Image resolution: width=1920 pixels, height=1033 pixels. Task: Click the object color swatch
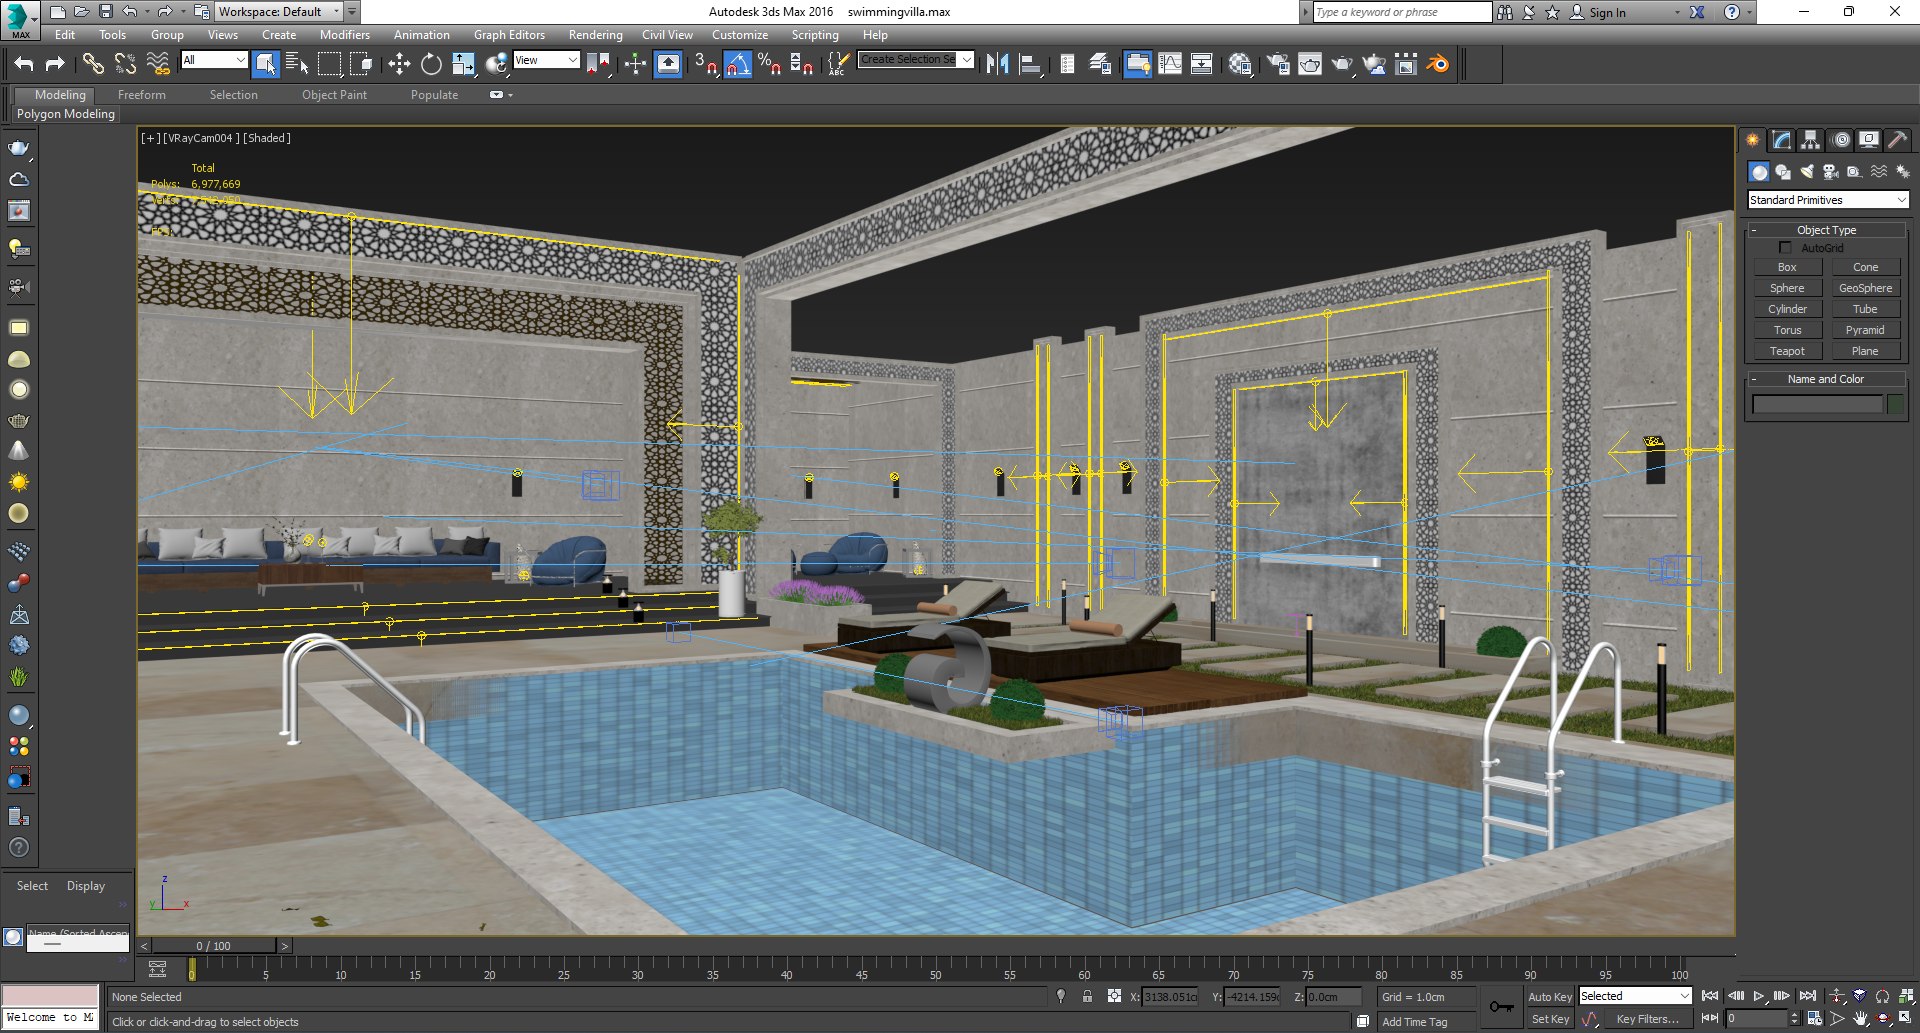[1895, 404]
